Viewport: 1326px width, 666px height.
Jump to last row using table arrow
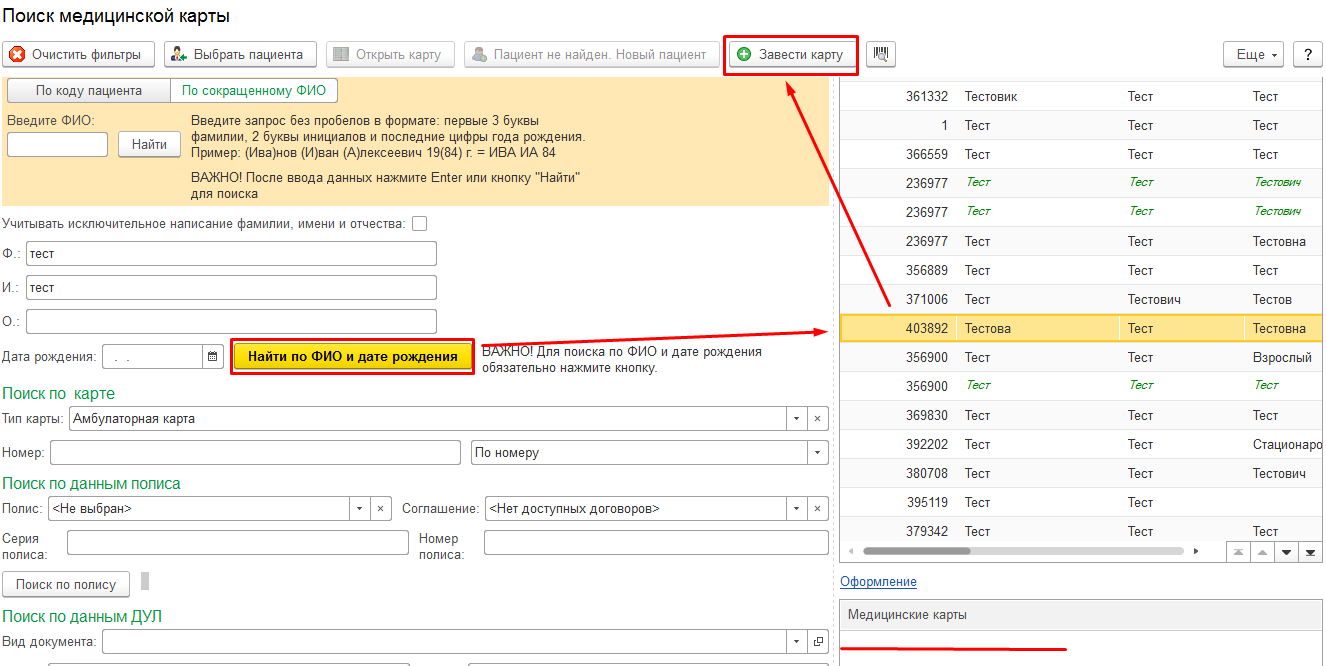1311,552
